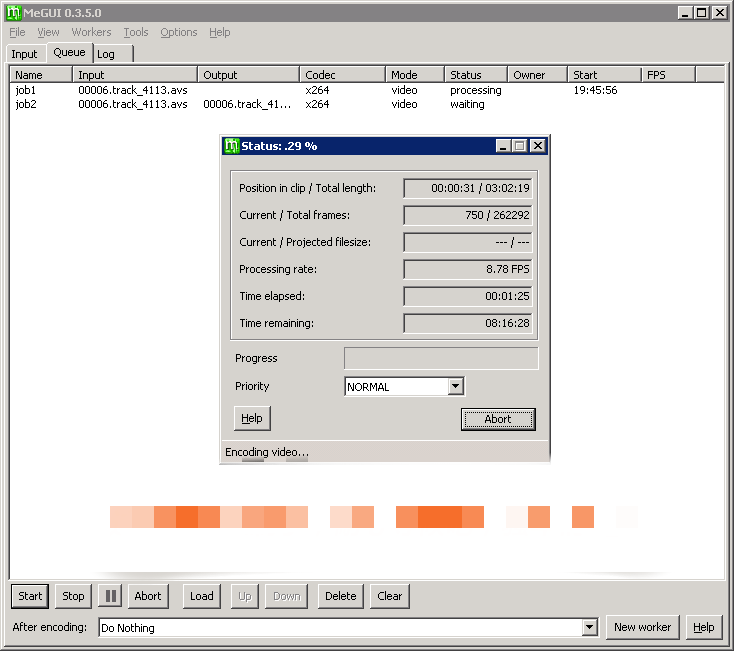734x651 pixels.
Task: Click the MeGUI icon in Status dialog title
Action: coord(231,146)
